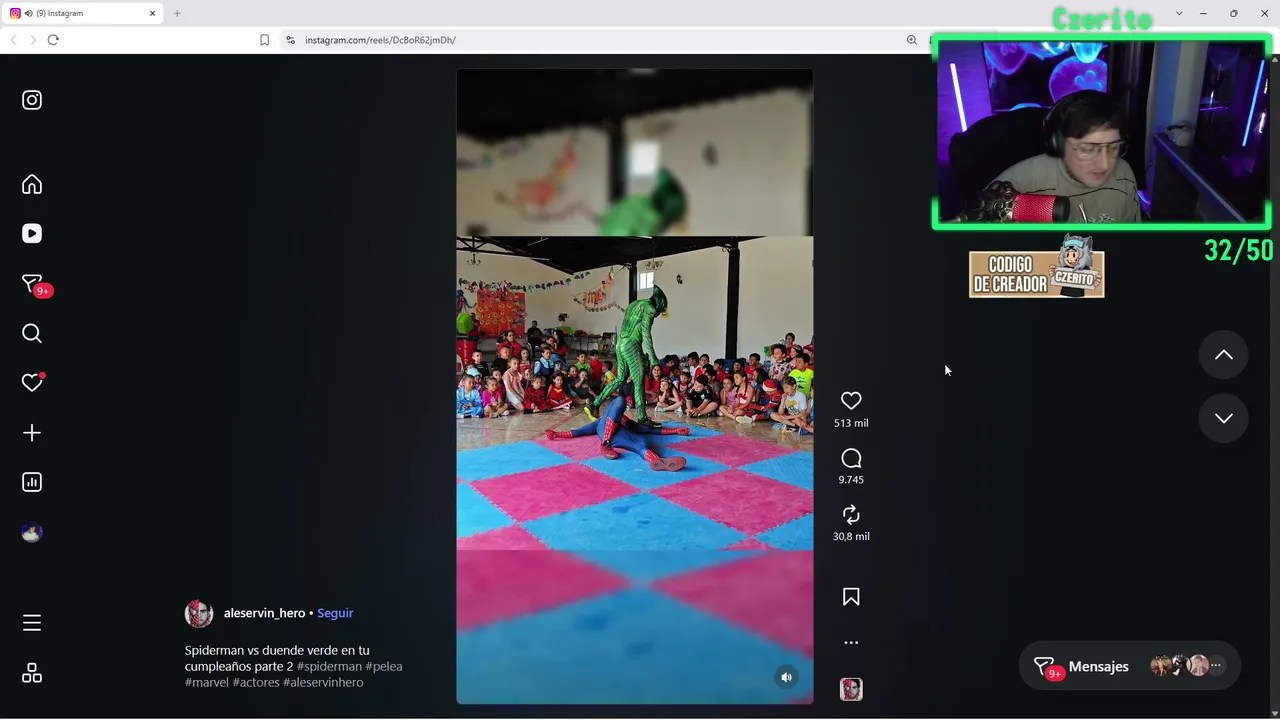
Task: Click the Instagram logo in sidebar
Action: (x=32, y=100)
